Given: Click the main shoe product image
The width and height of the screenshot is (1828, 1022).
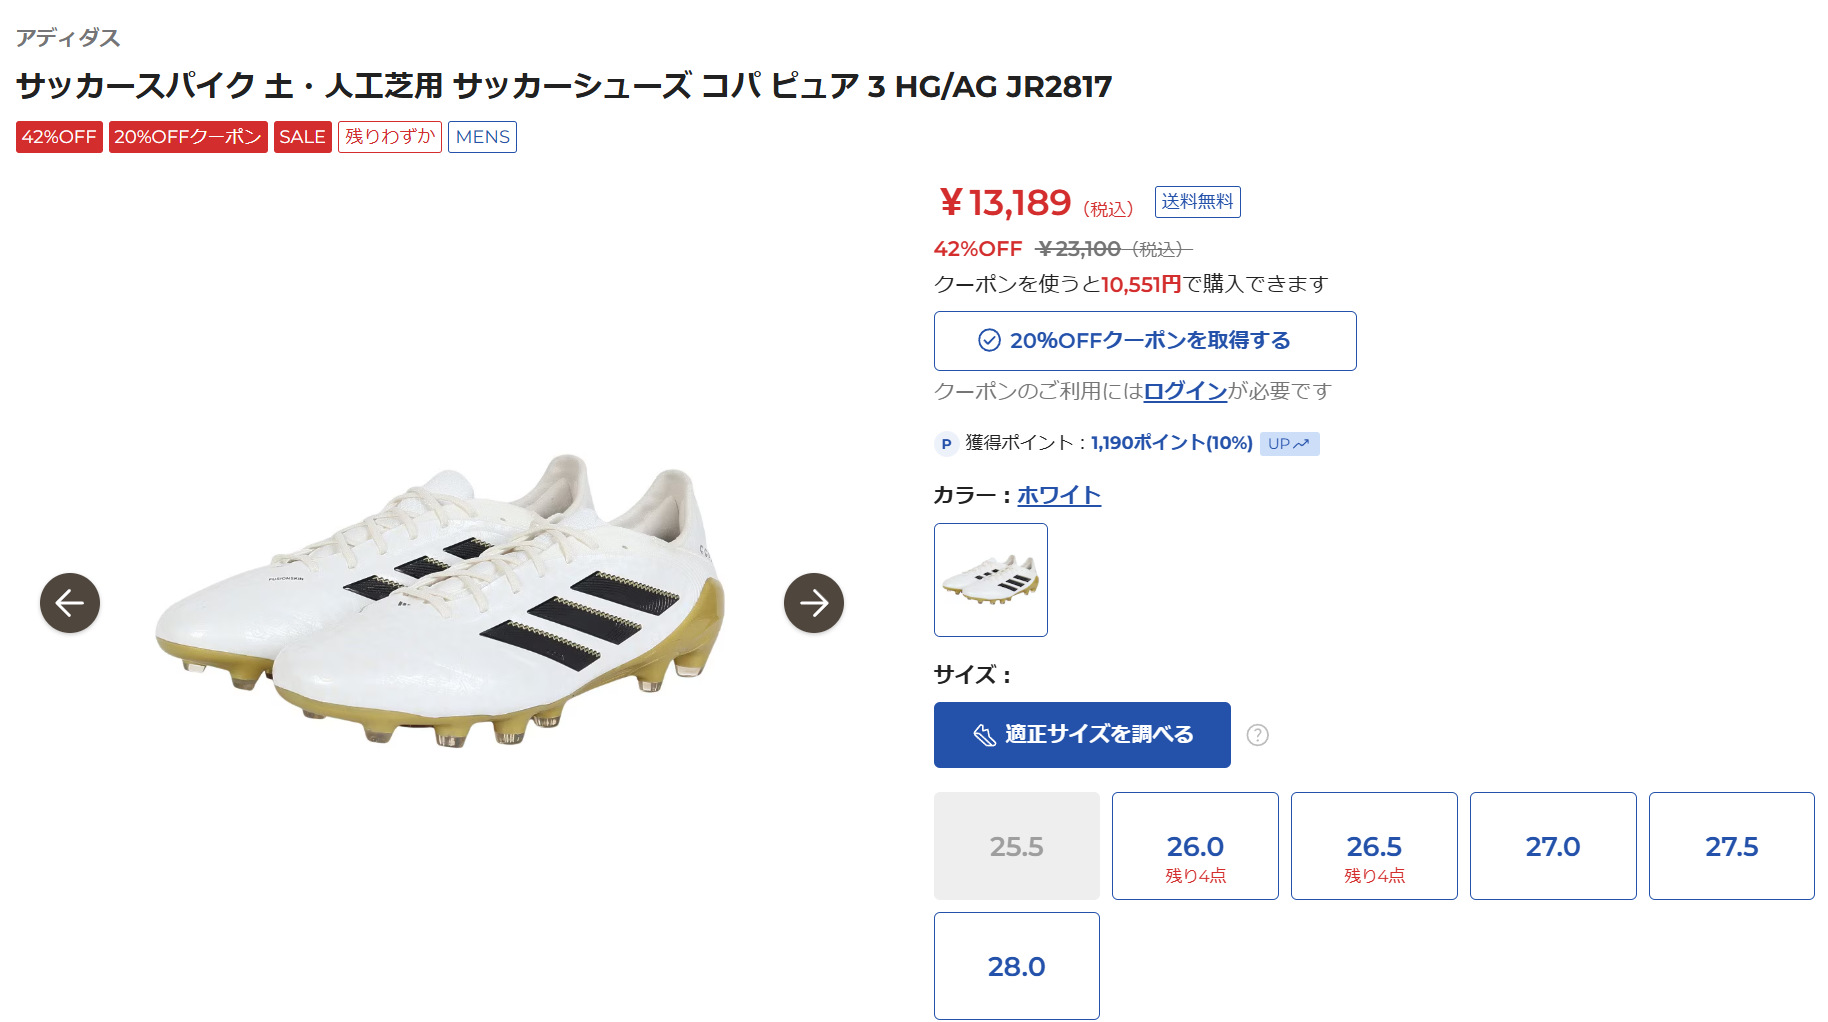Looking at the screenshot, I should point(440,600).
